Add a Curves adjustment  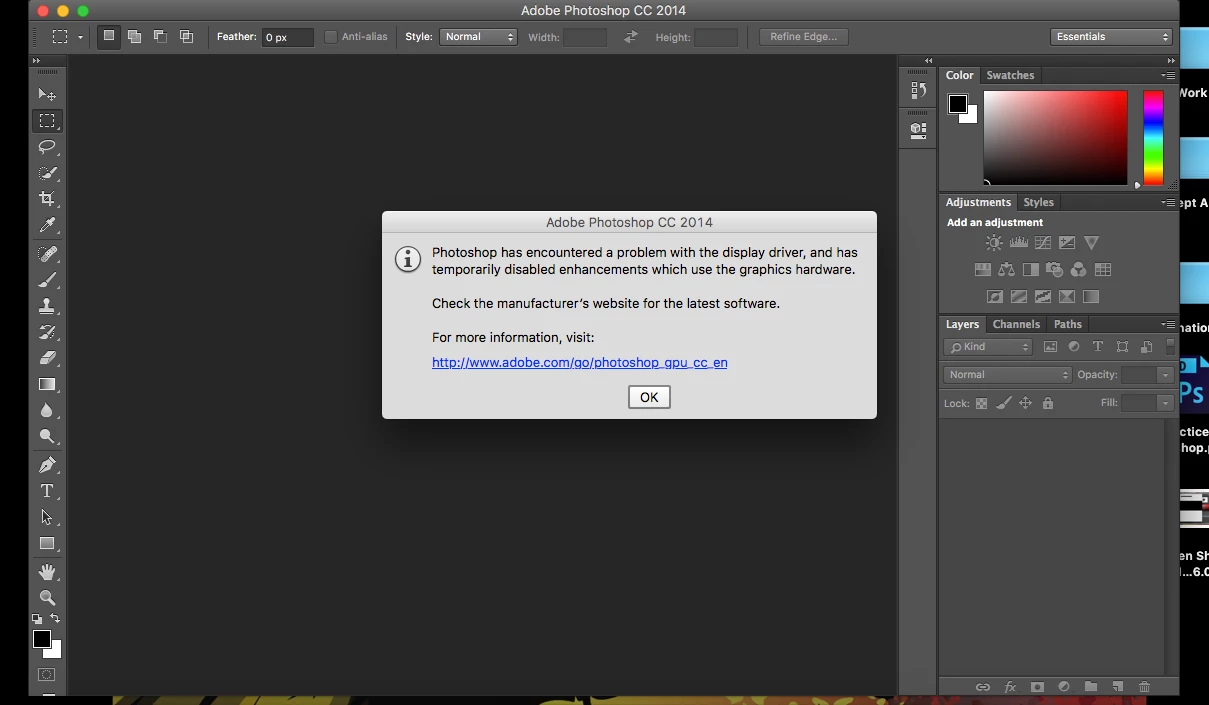pyautogui.click(x=1043, y=243)
